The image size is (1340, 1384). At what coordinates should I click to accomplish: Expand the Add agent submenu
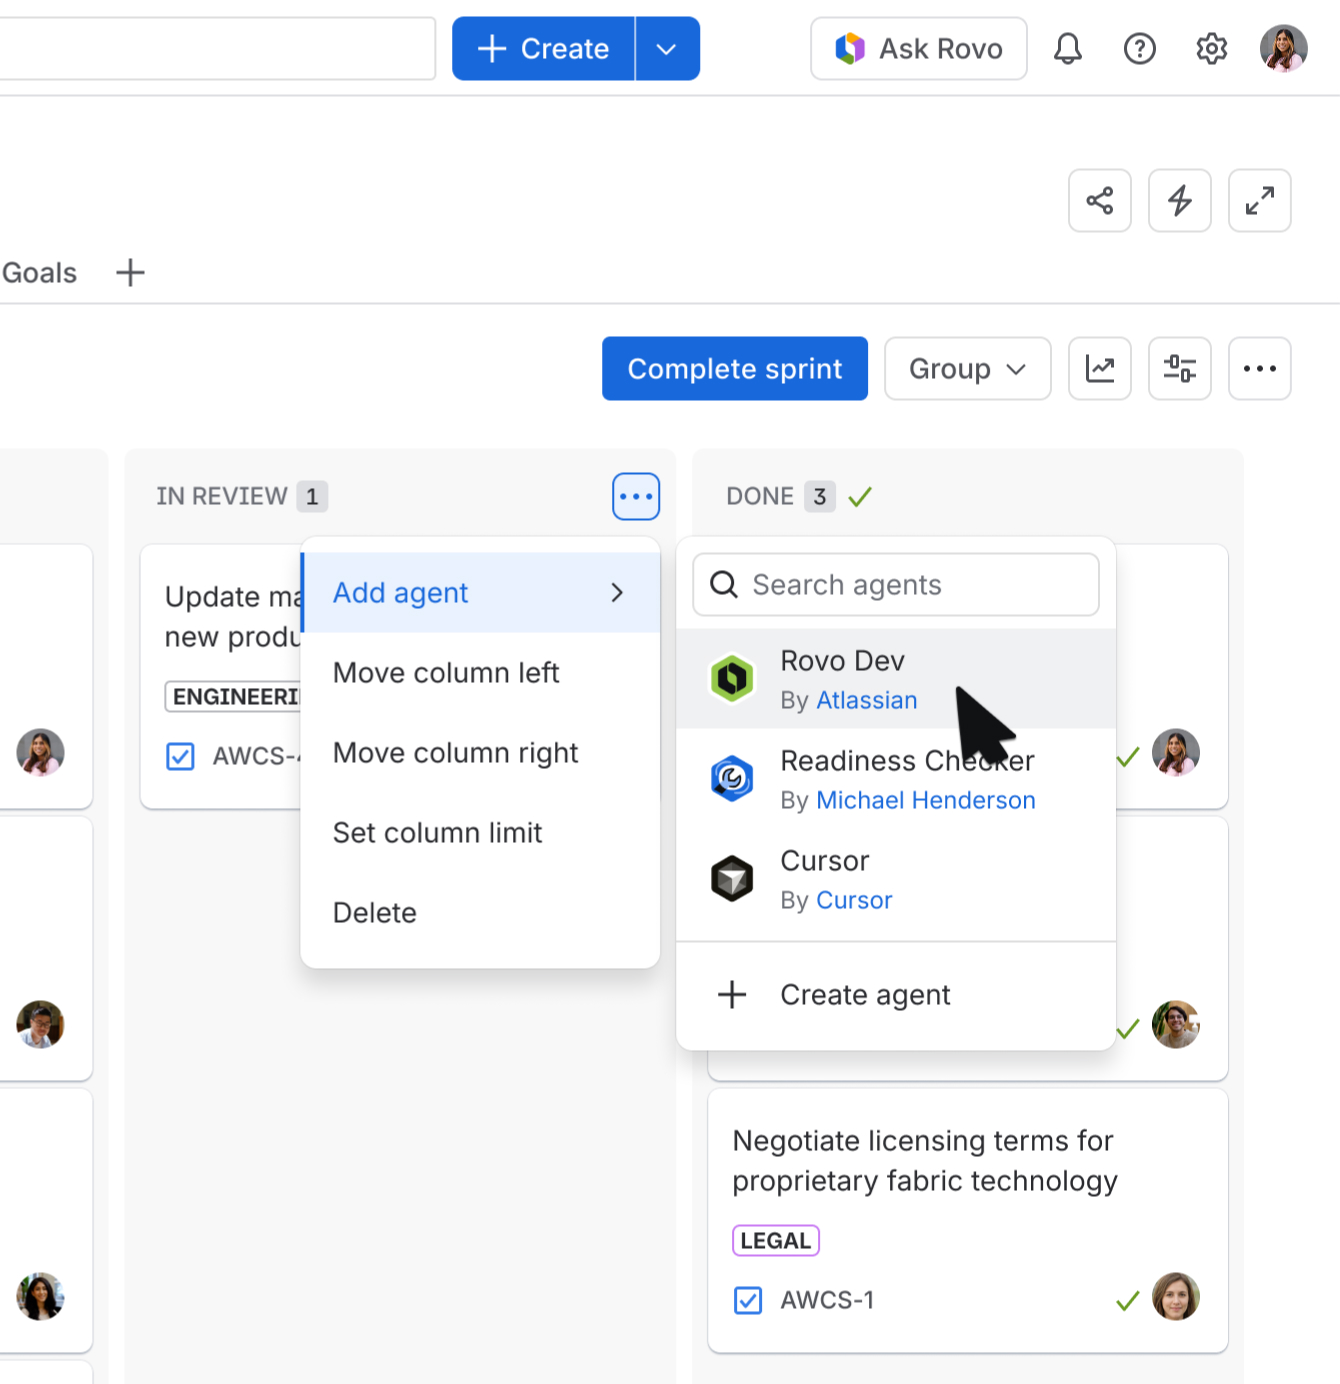click(480, 592)
